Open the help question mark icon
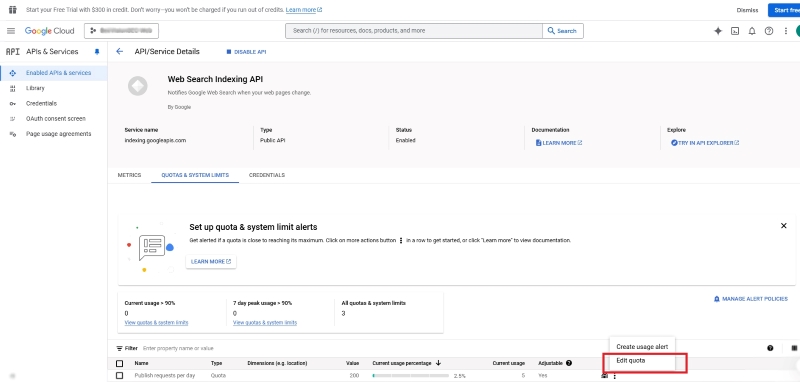The height and width of the screenshot is (382, 800). tap(768, 31)
